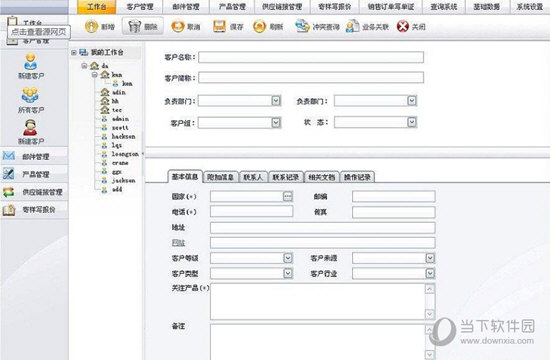Open the 负责部门 dropdown above 状态

point(412,101)
